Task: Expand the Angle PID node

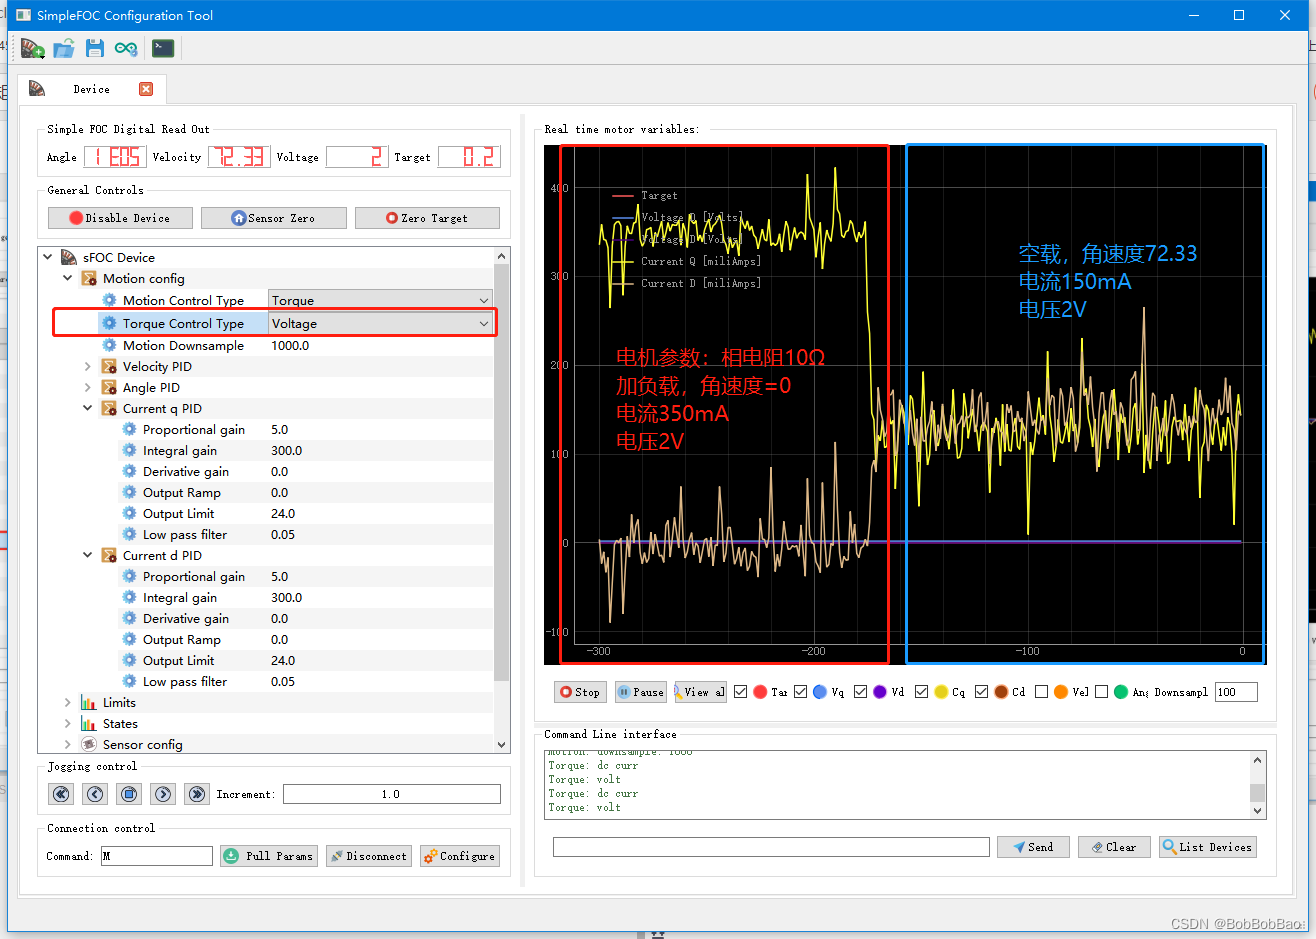Action: [88, 387]
